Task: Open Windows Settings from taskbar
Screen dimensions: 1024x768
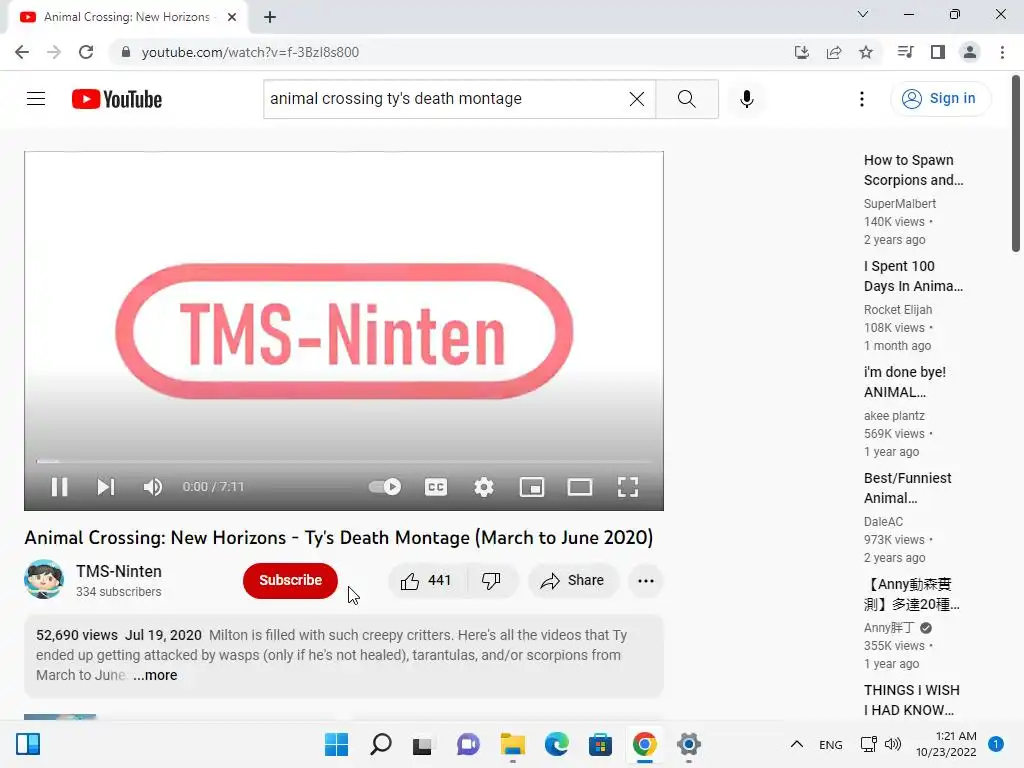Action: [x=688, y=744]
